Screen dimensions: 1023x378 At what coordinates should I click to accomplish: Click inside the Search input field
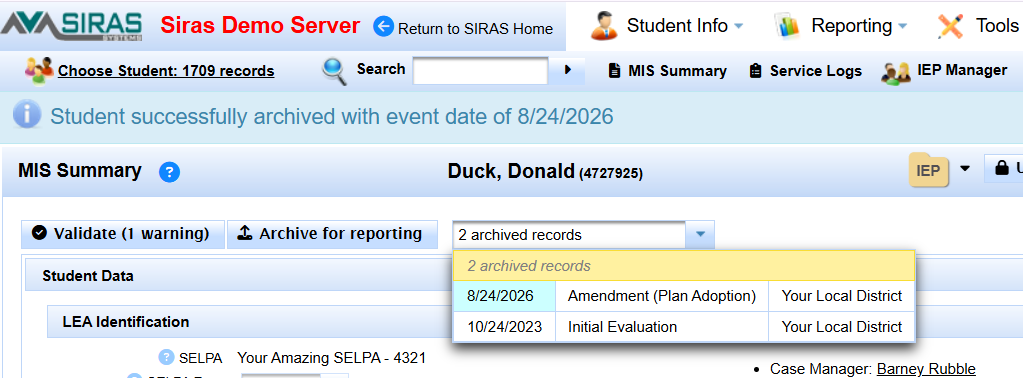480,70
